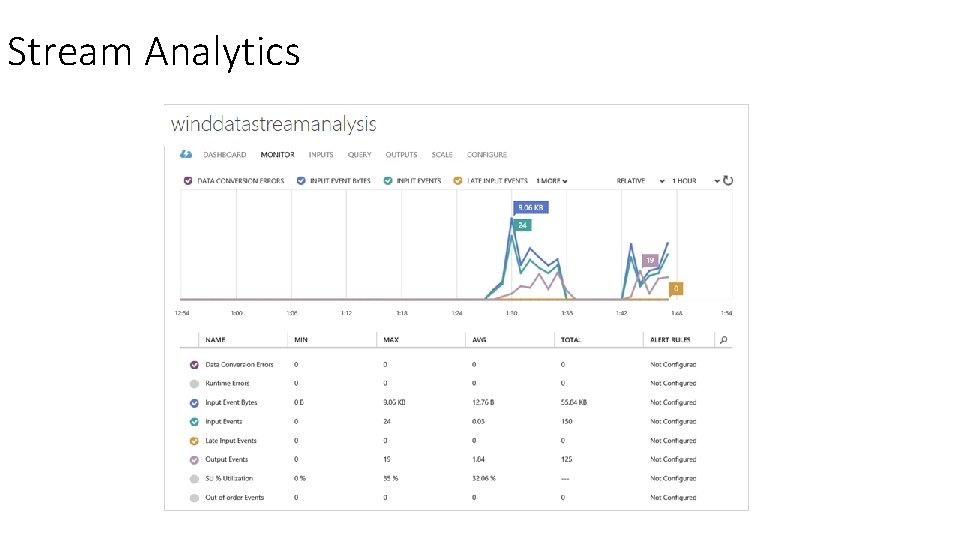Refresh the monitor chart
Screen dimensions: 960x540
tap(728, 180)
